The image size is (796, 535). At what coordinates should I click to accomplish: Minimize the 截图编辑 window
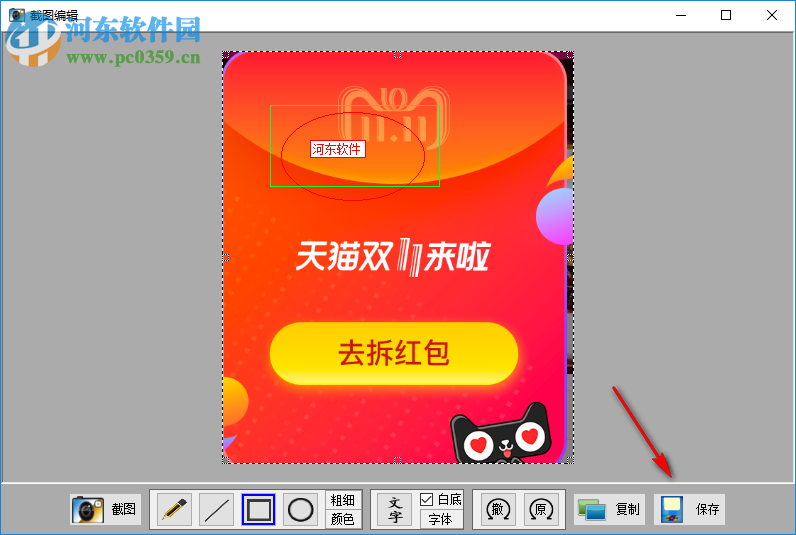click(x=681, y=15)
